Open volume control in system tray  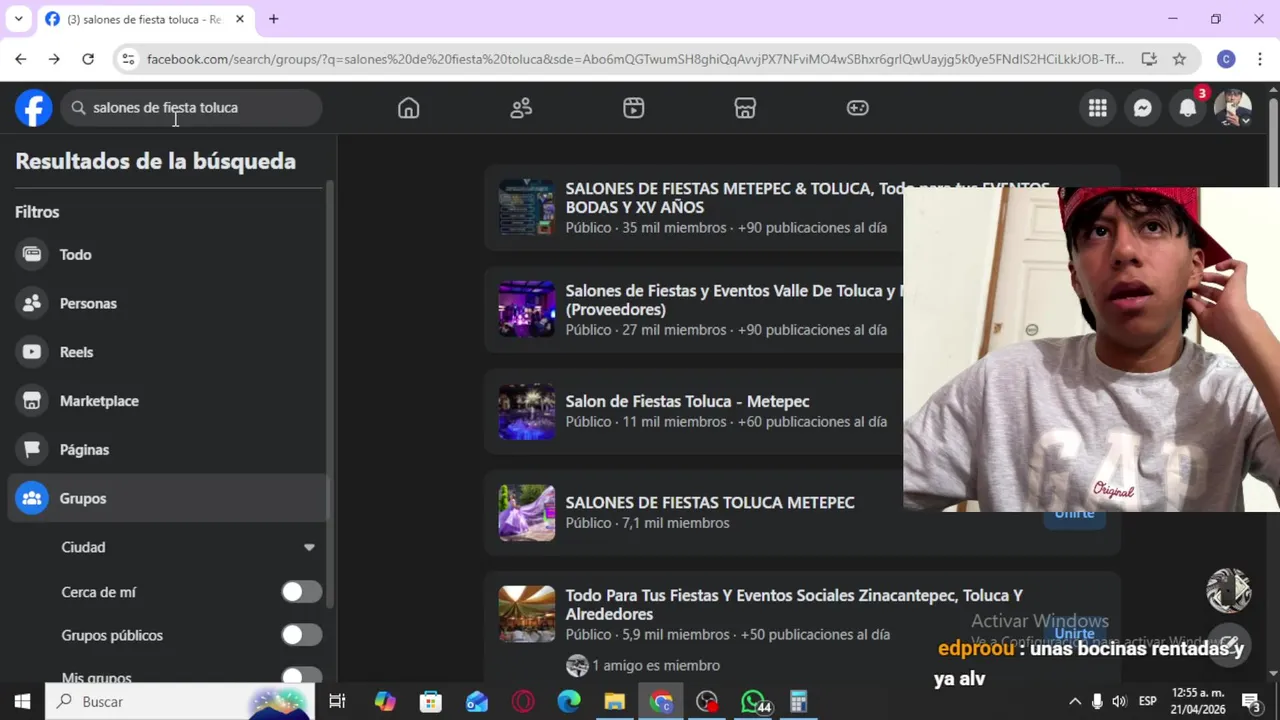[x=1119, y=701]
